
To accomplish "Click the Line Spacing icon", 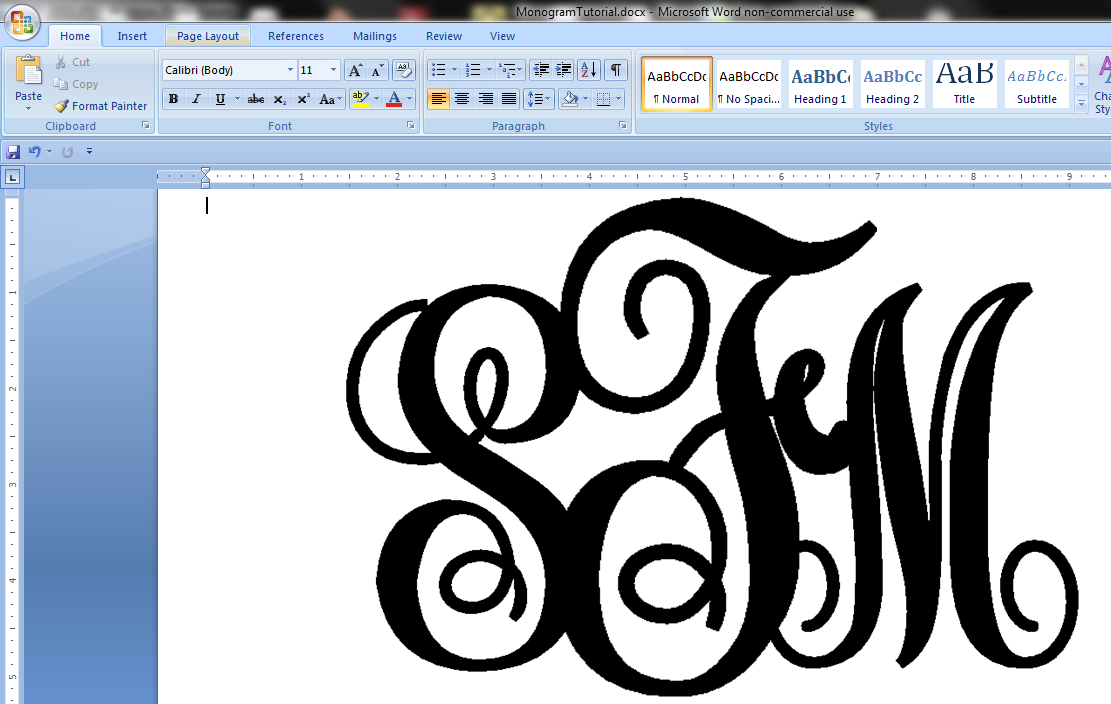I will pos(535,99).
